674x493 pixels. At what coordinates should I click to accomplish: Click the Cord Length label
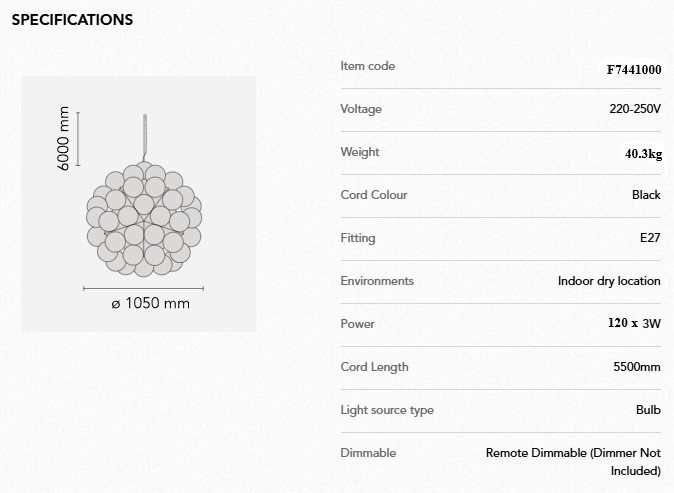click(x=374, y=367)
